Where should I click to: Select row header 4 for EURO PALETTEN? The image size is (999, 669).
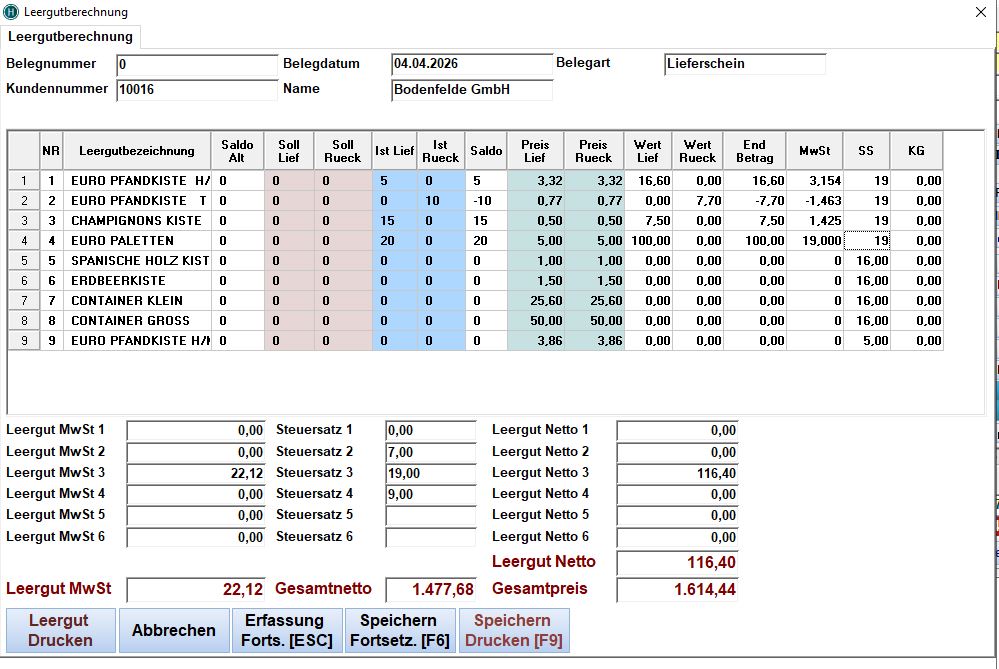[23, 241]
